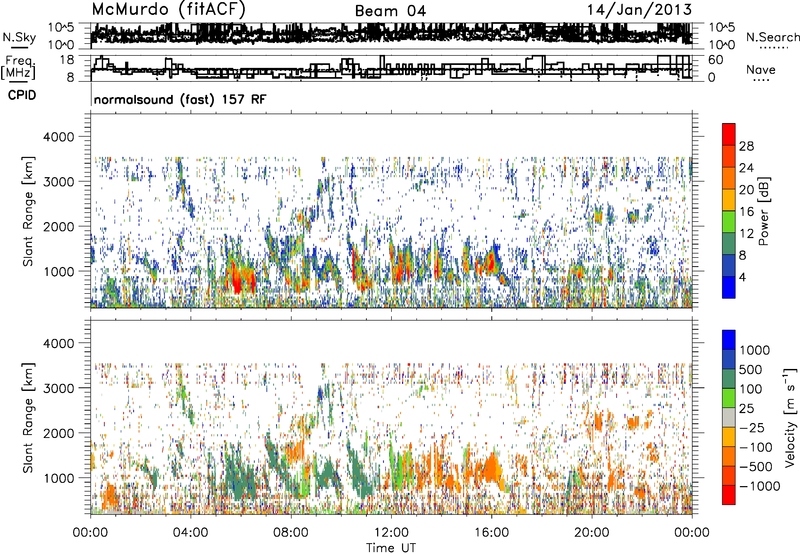The image size is (800, 554).
Task: Click the frequency step-line panel
Action: pyautogui.click(x=392, y=68)
